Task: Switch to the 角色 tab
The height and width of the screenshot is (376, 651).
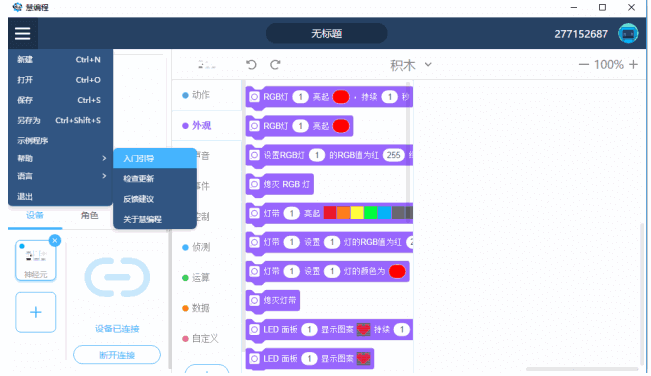Action: tap(89, 215)
